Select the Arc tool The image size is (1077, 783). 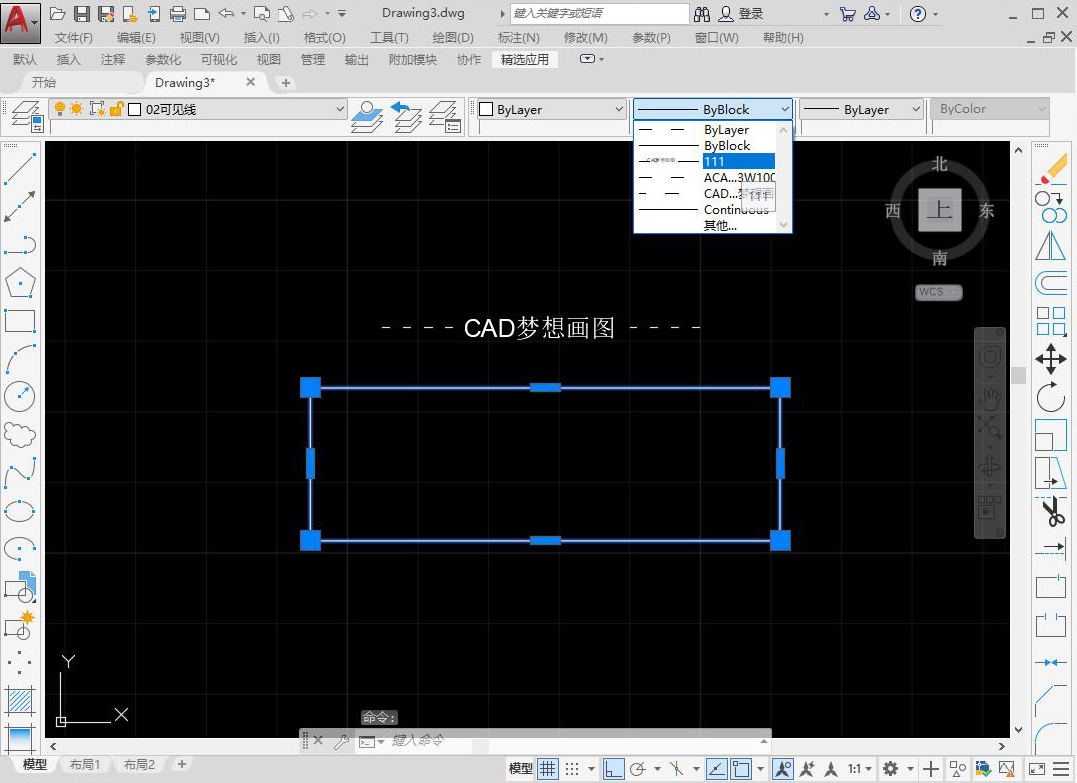tap(20, 359)
